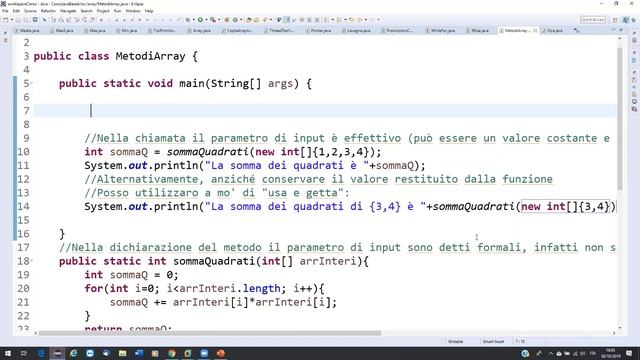Image resolution: width=640 pixels, height=360 pixels.
Task: Open the Eclipse taskbar button
Action: (57, 353)
